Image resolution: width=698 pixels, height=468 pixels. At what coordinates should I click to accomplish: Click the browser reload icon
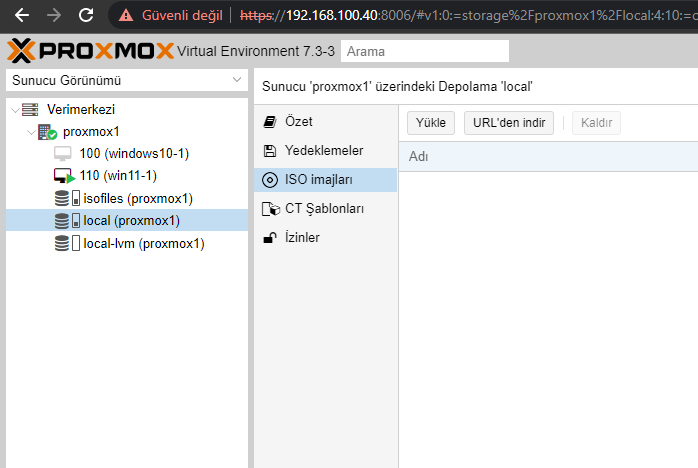[86, 16]
